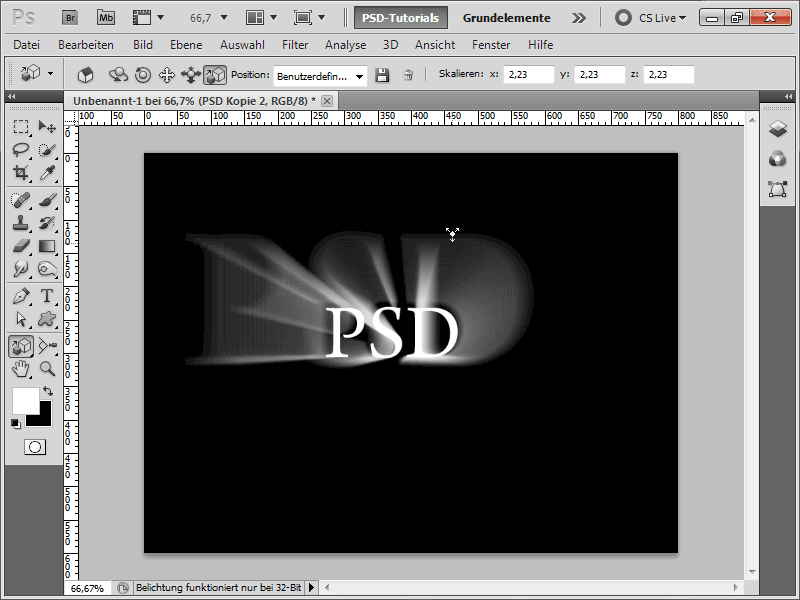
Task: Select the Clone Stamp tool
Action: point(21,223)
